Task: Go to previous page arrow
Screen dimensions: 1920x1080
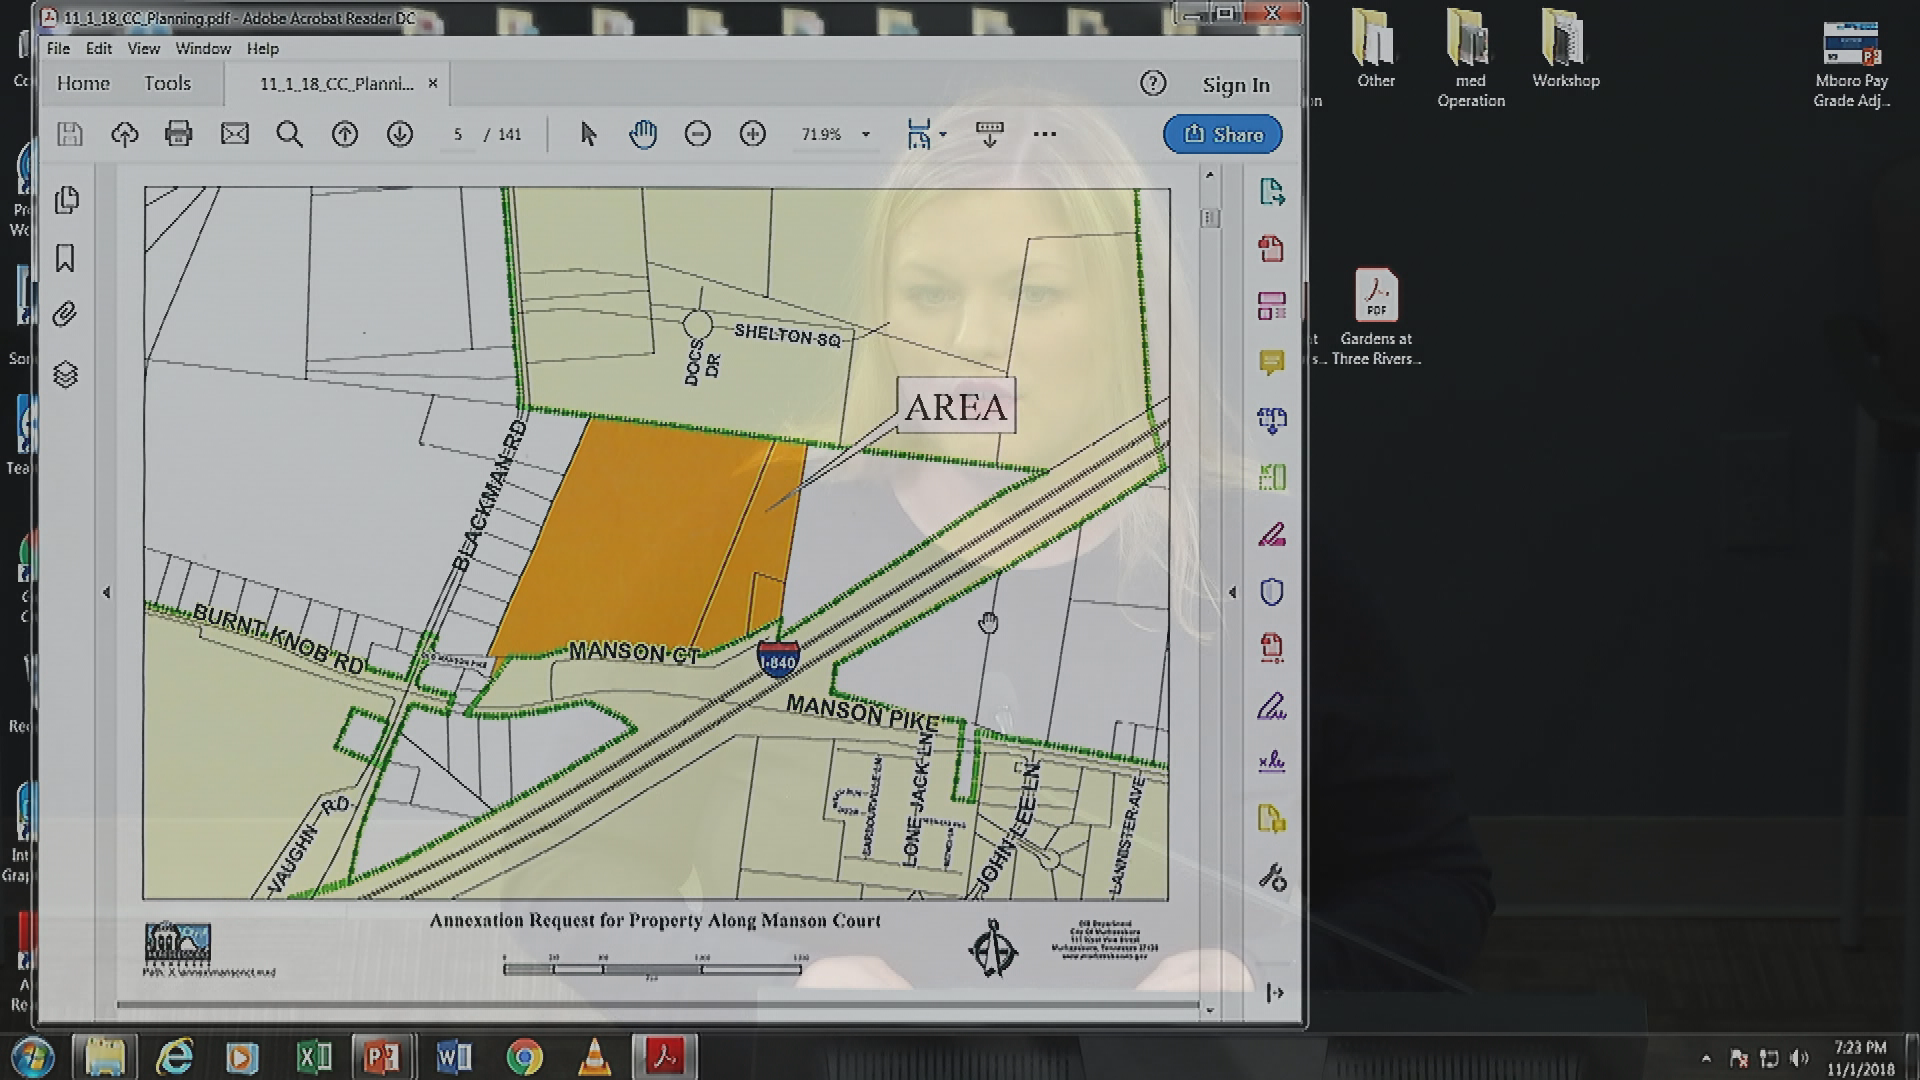Action: [344, 134]
